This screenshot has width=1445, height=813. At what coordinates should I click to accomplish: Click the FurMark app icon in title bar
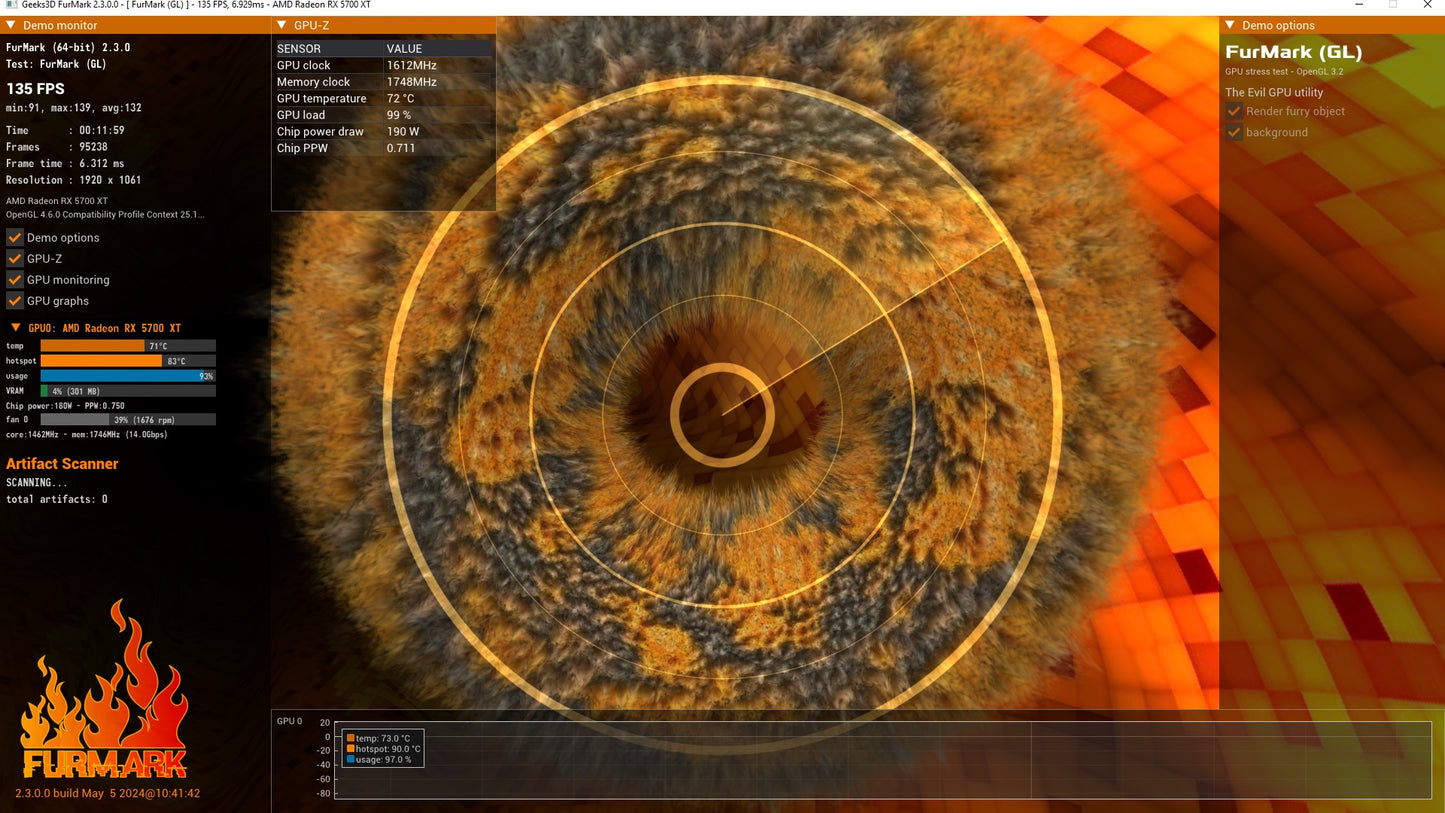[11, 5]
